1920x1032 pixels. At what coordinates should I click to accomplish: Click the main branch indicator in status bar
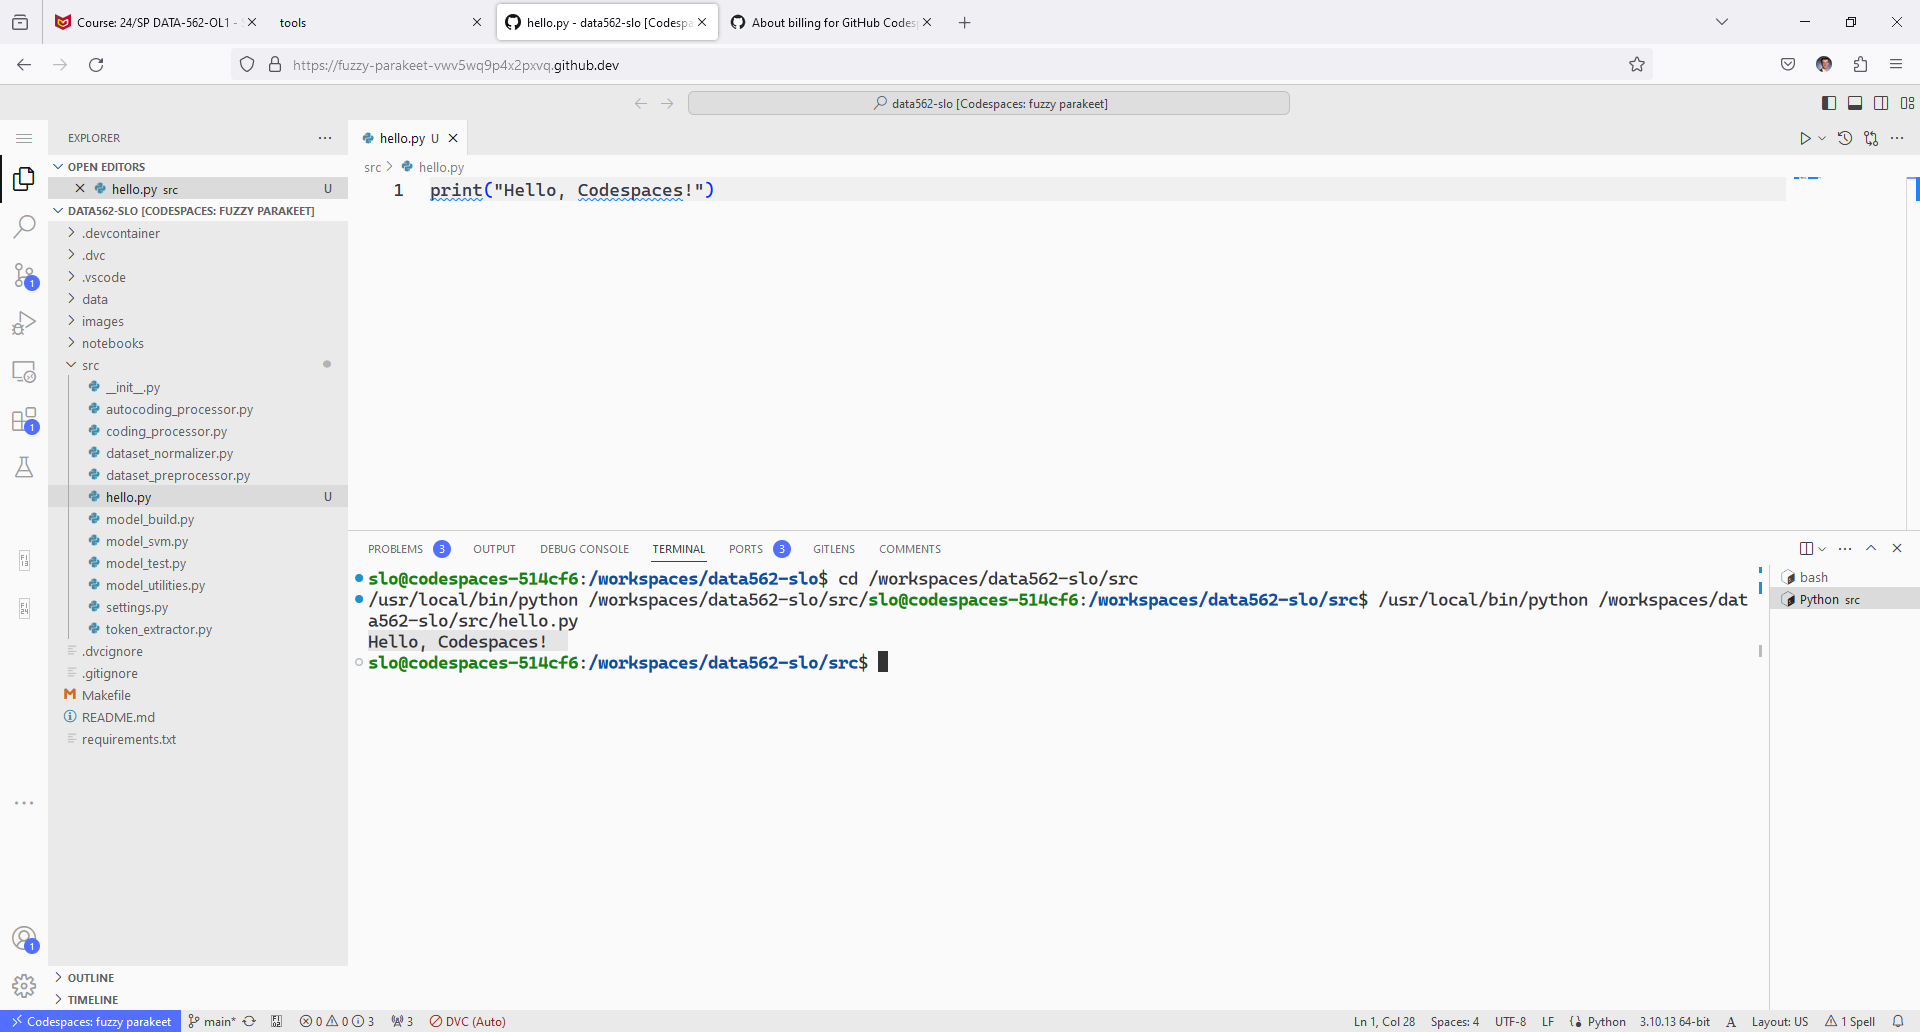click(213, 1021)
